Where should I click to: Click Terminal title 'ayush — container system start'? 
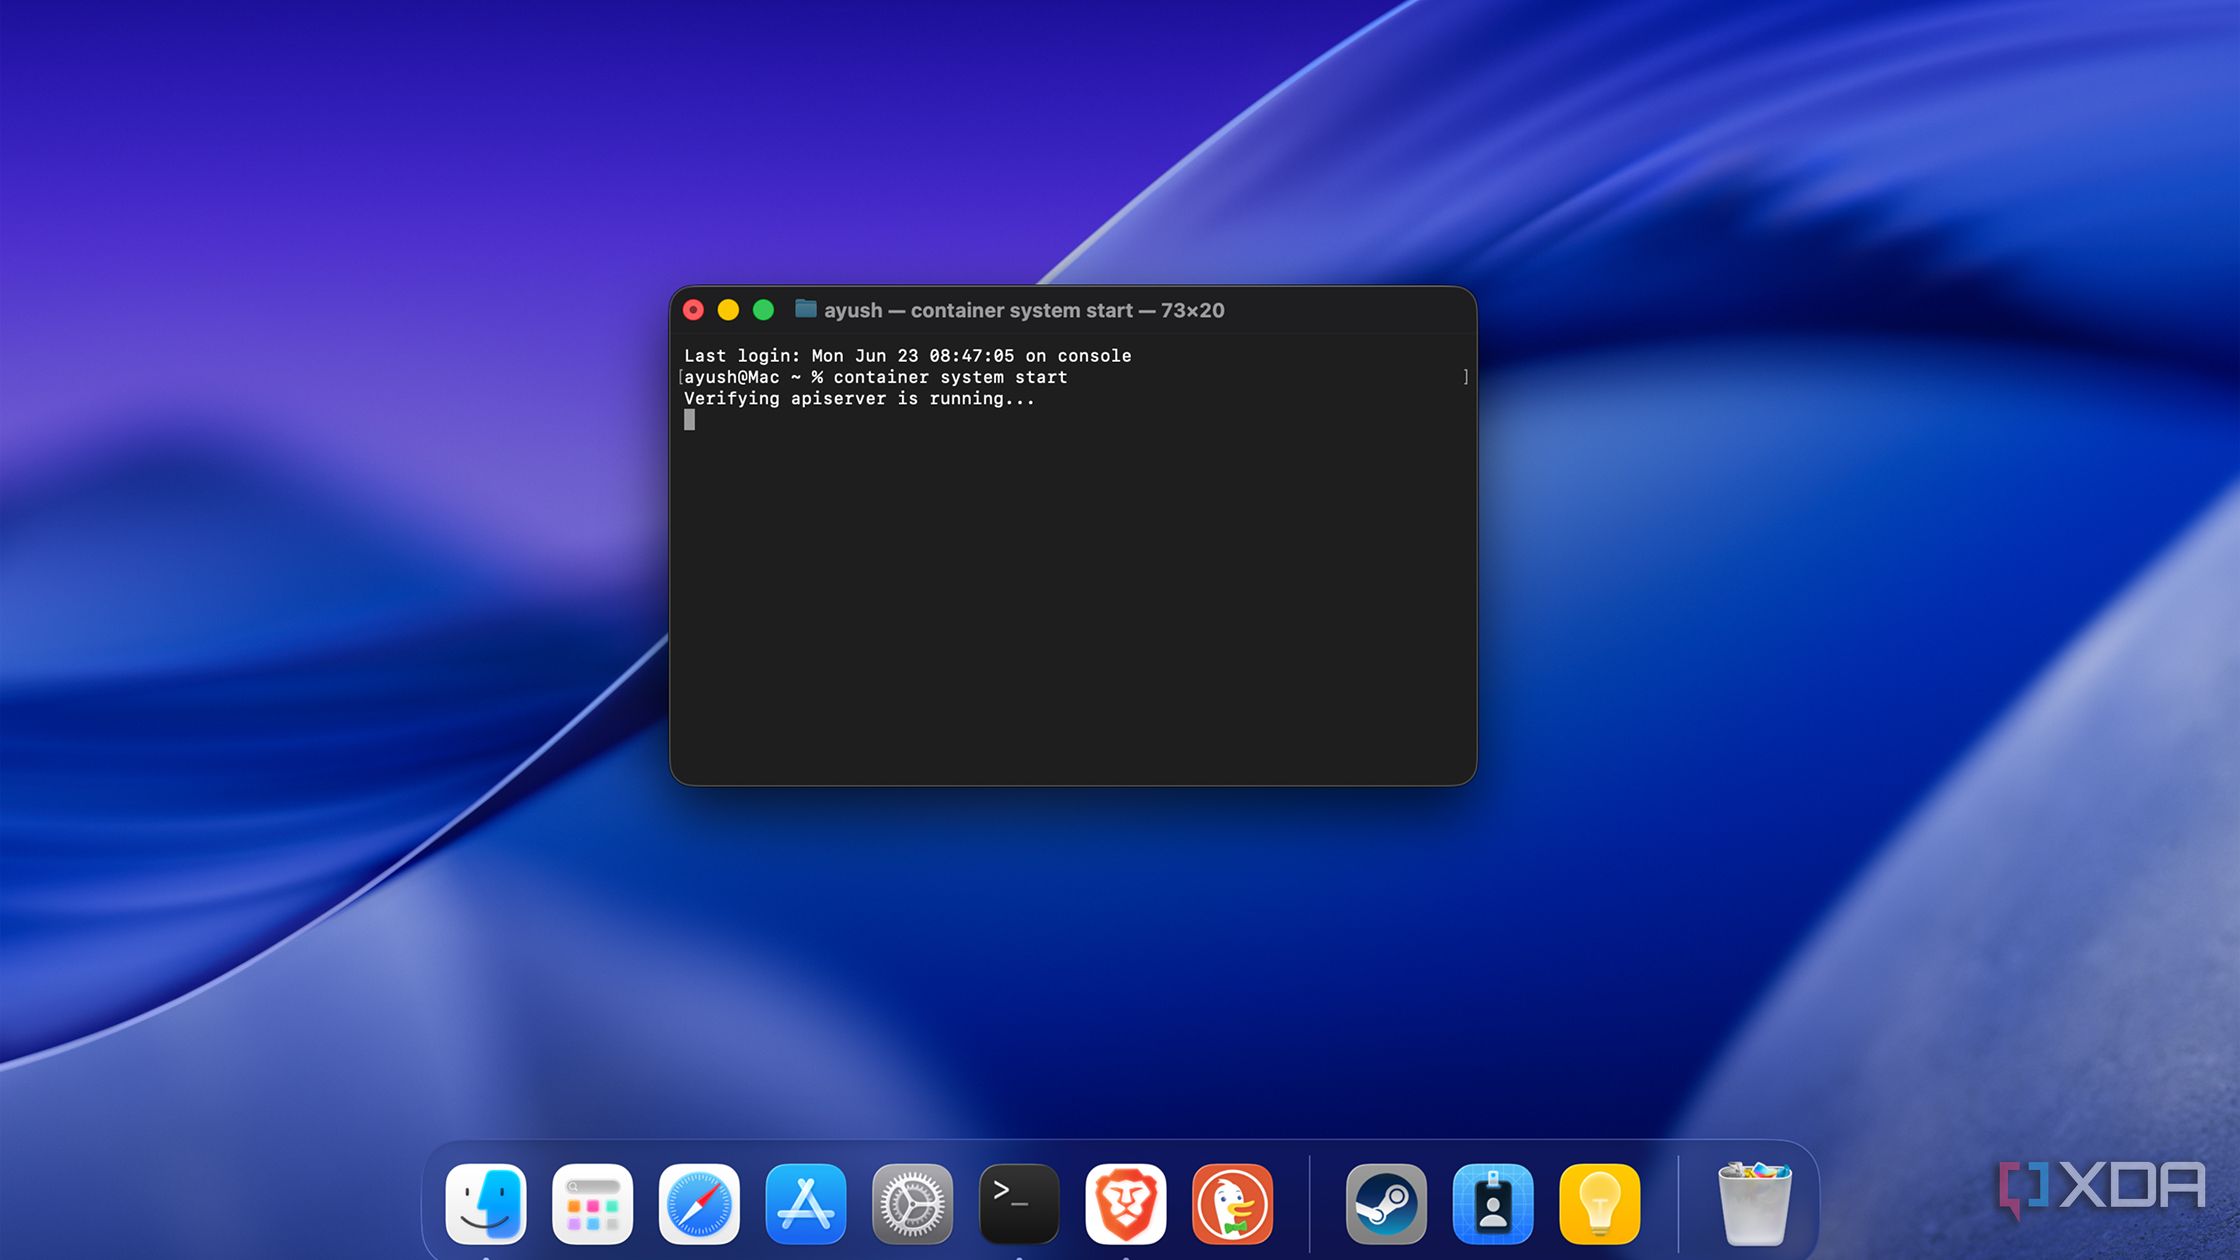pos(978,310)
